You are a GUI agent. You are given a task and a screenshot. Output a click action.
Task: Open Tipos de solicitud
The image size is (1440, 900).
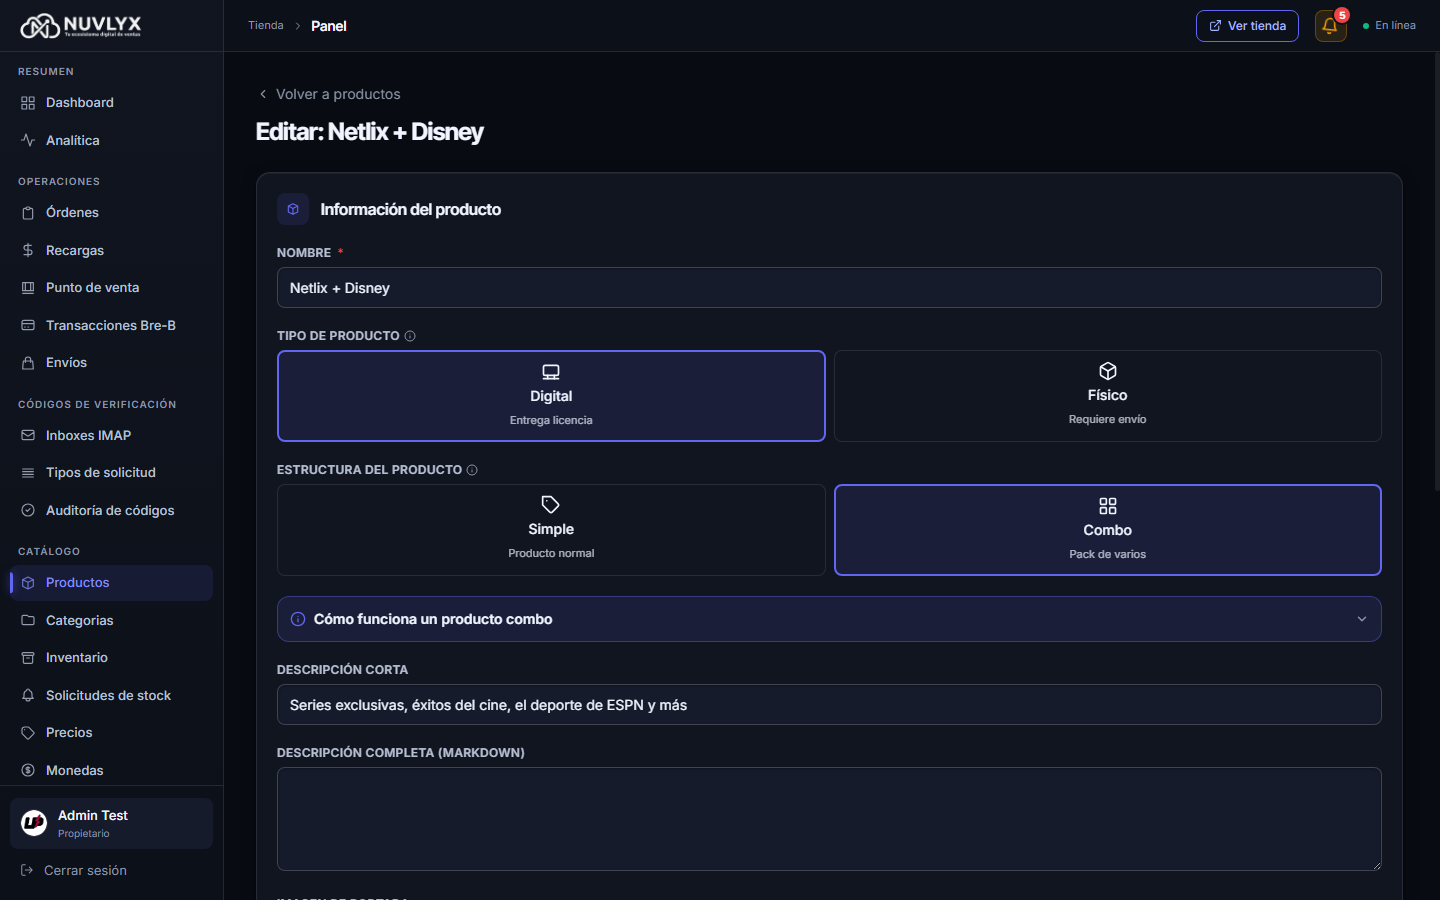click(x=112, y=473)
